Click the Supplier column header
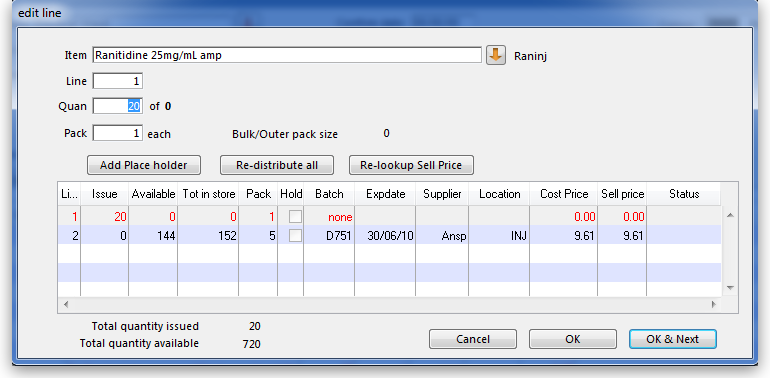The width and height of the screenshot is (770, 378). 442,194
